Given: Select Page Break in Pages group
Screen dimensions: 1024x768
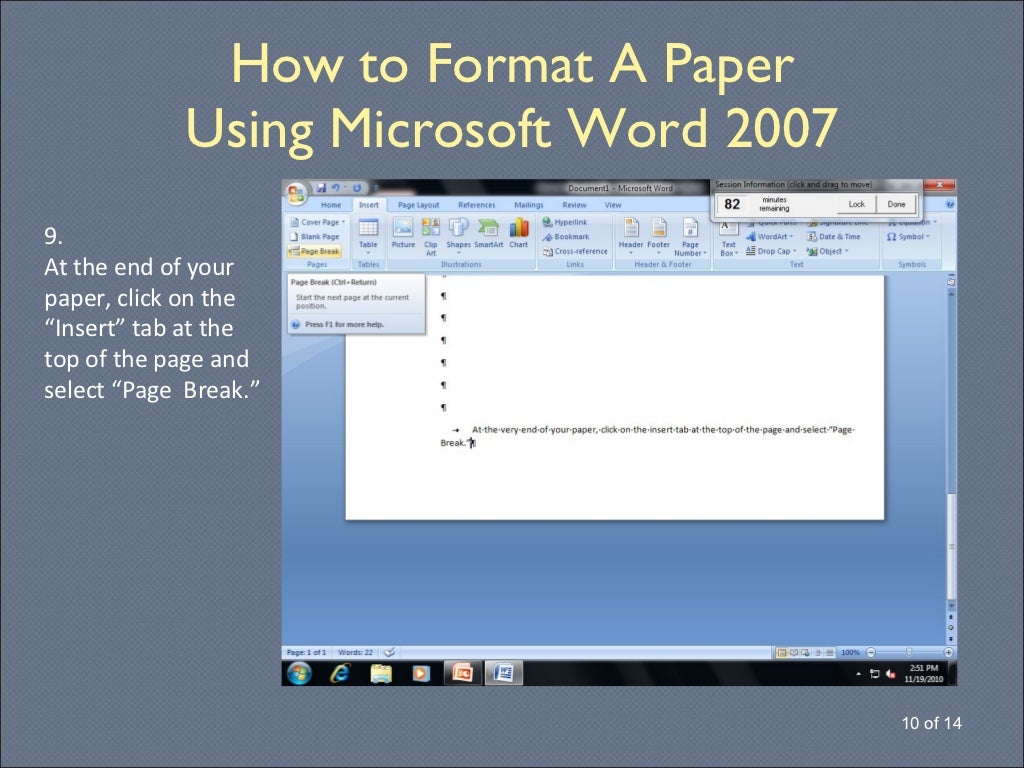Looking at the screenshot, I should [315, 251].
